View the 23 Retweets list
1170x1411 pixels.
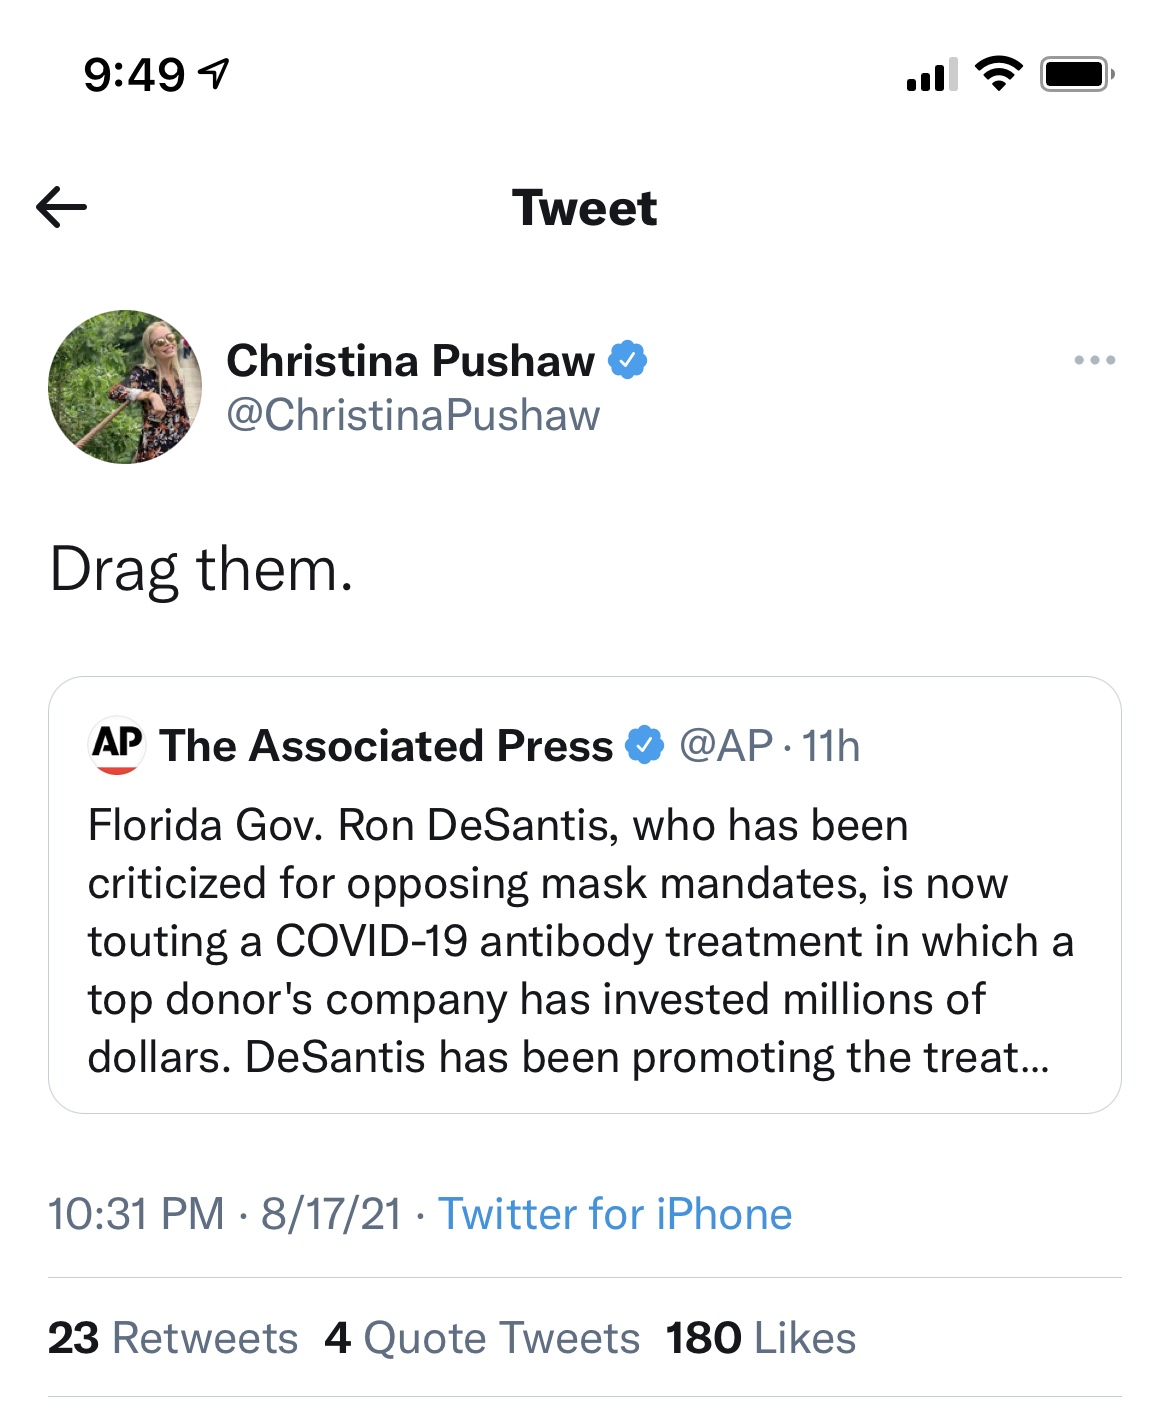pos(173,1338)
